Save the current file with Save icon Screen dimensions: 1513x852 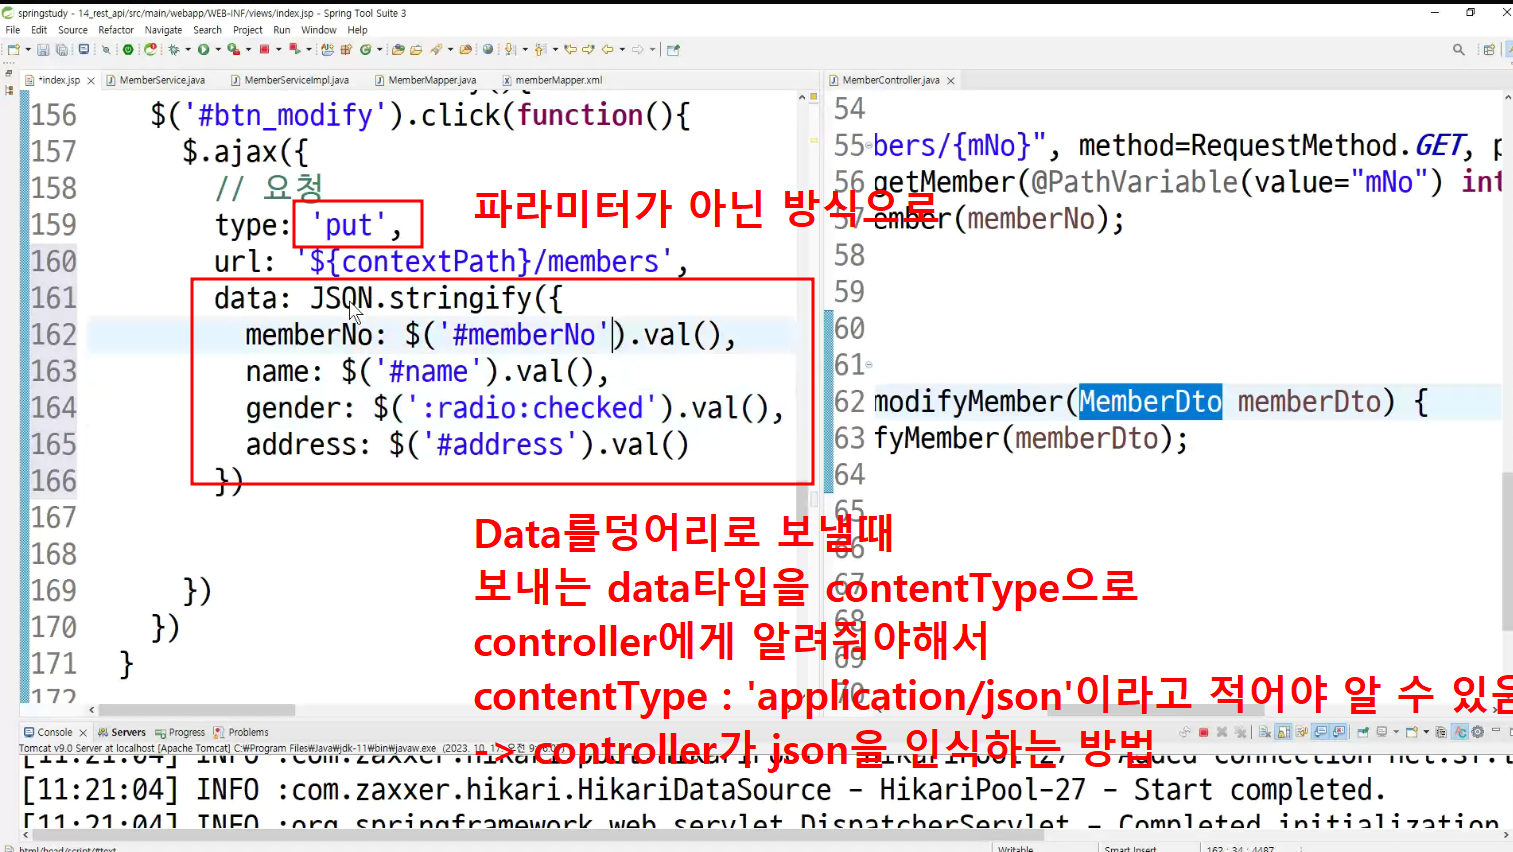click(43, 49)
